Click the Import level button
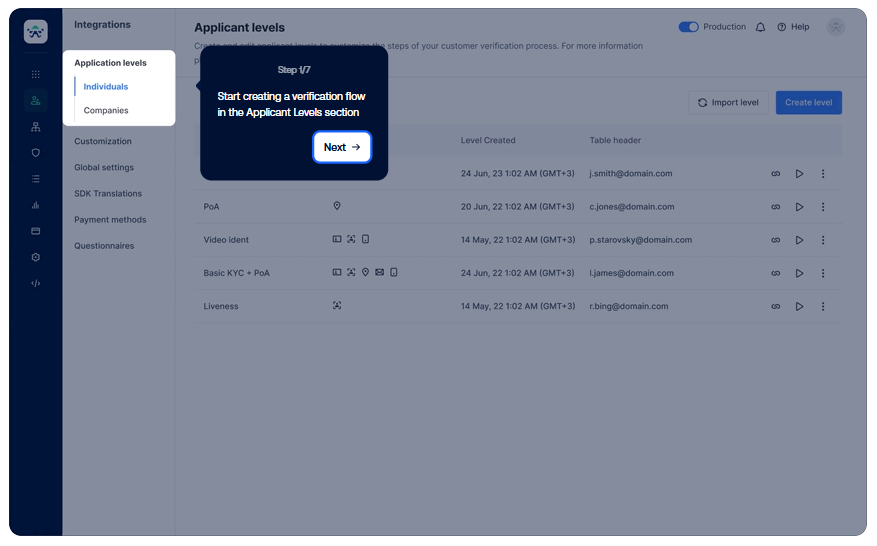 (x=728, y=102)
